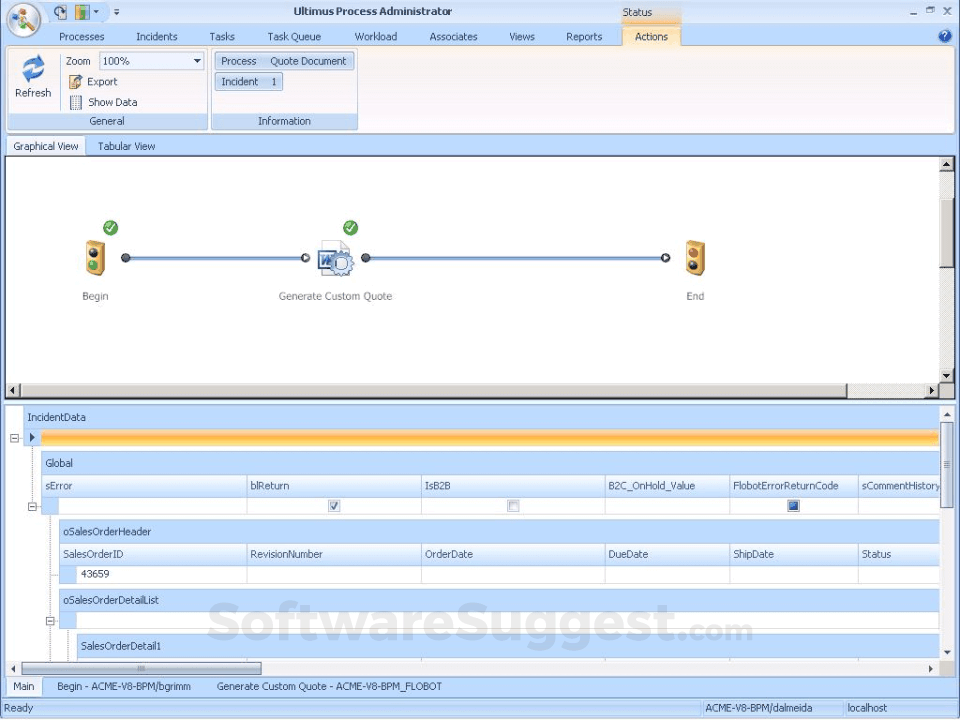Click the Incident 1 button

tap(249, 82)
